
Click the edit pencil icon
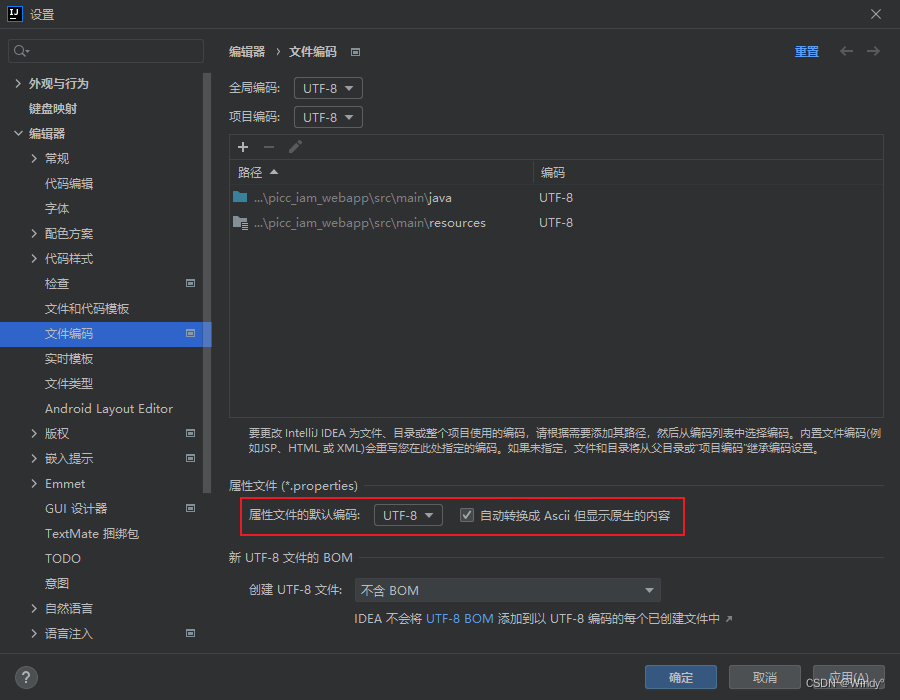(295, 147)
